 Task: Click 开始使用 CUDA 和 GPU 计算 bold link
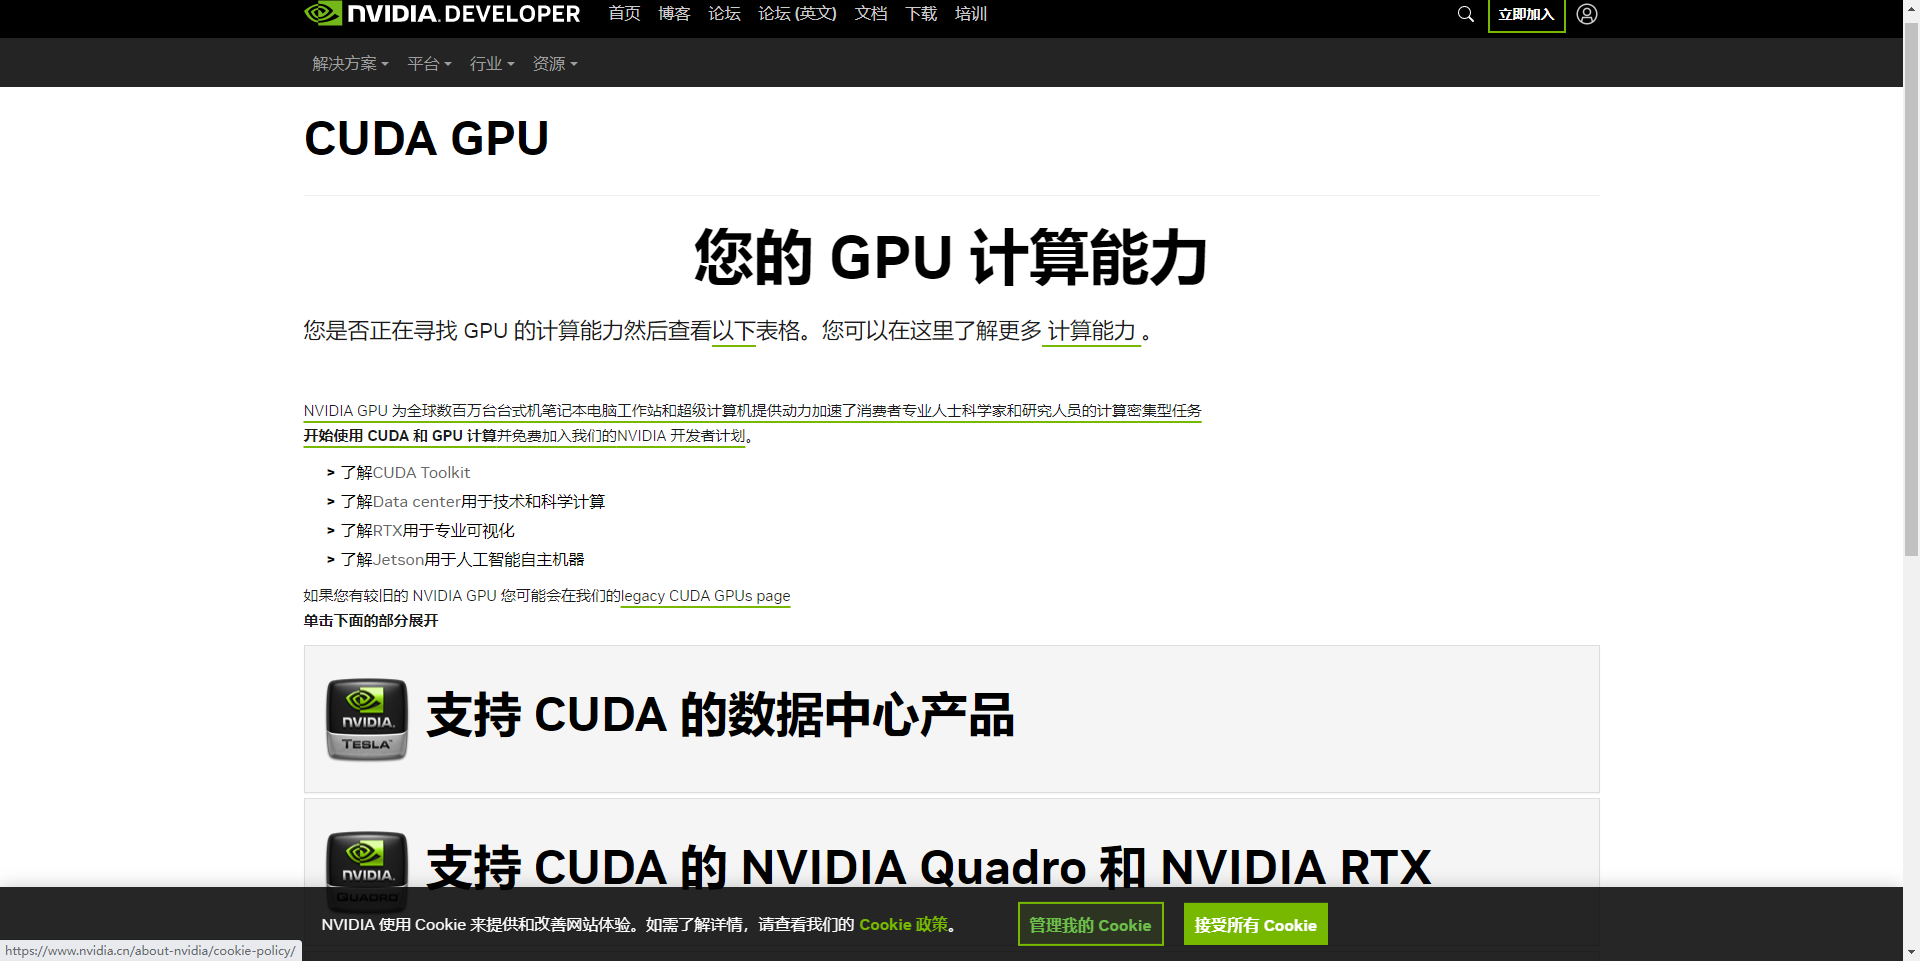click(400, 436)
